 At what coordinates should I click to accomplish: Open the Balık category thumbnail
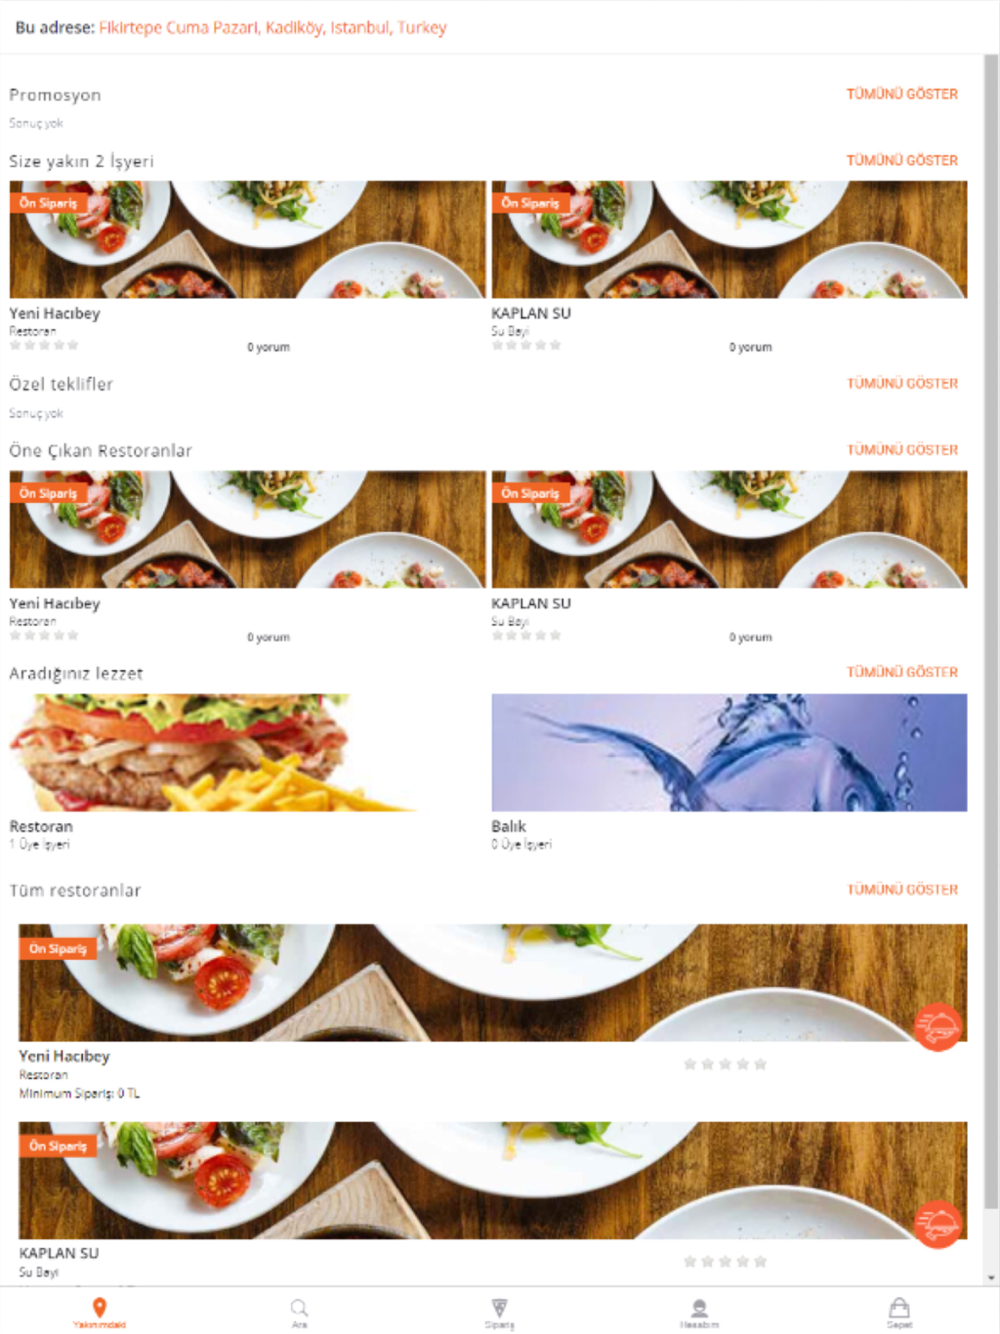pos(729,752)
